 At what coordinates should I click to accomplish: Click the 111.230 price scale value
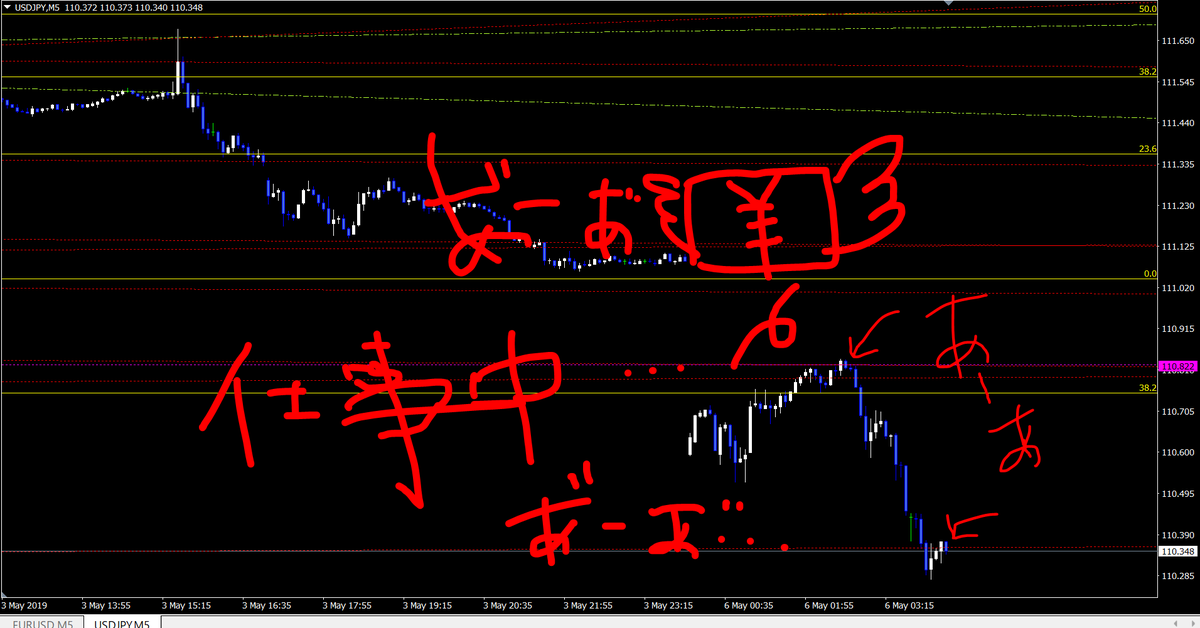[1180, 205]
